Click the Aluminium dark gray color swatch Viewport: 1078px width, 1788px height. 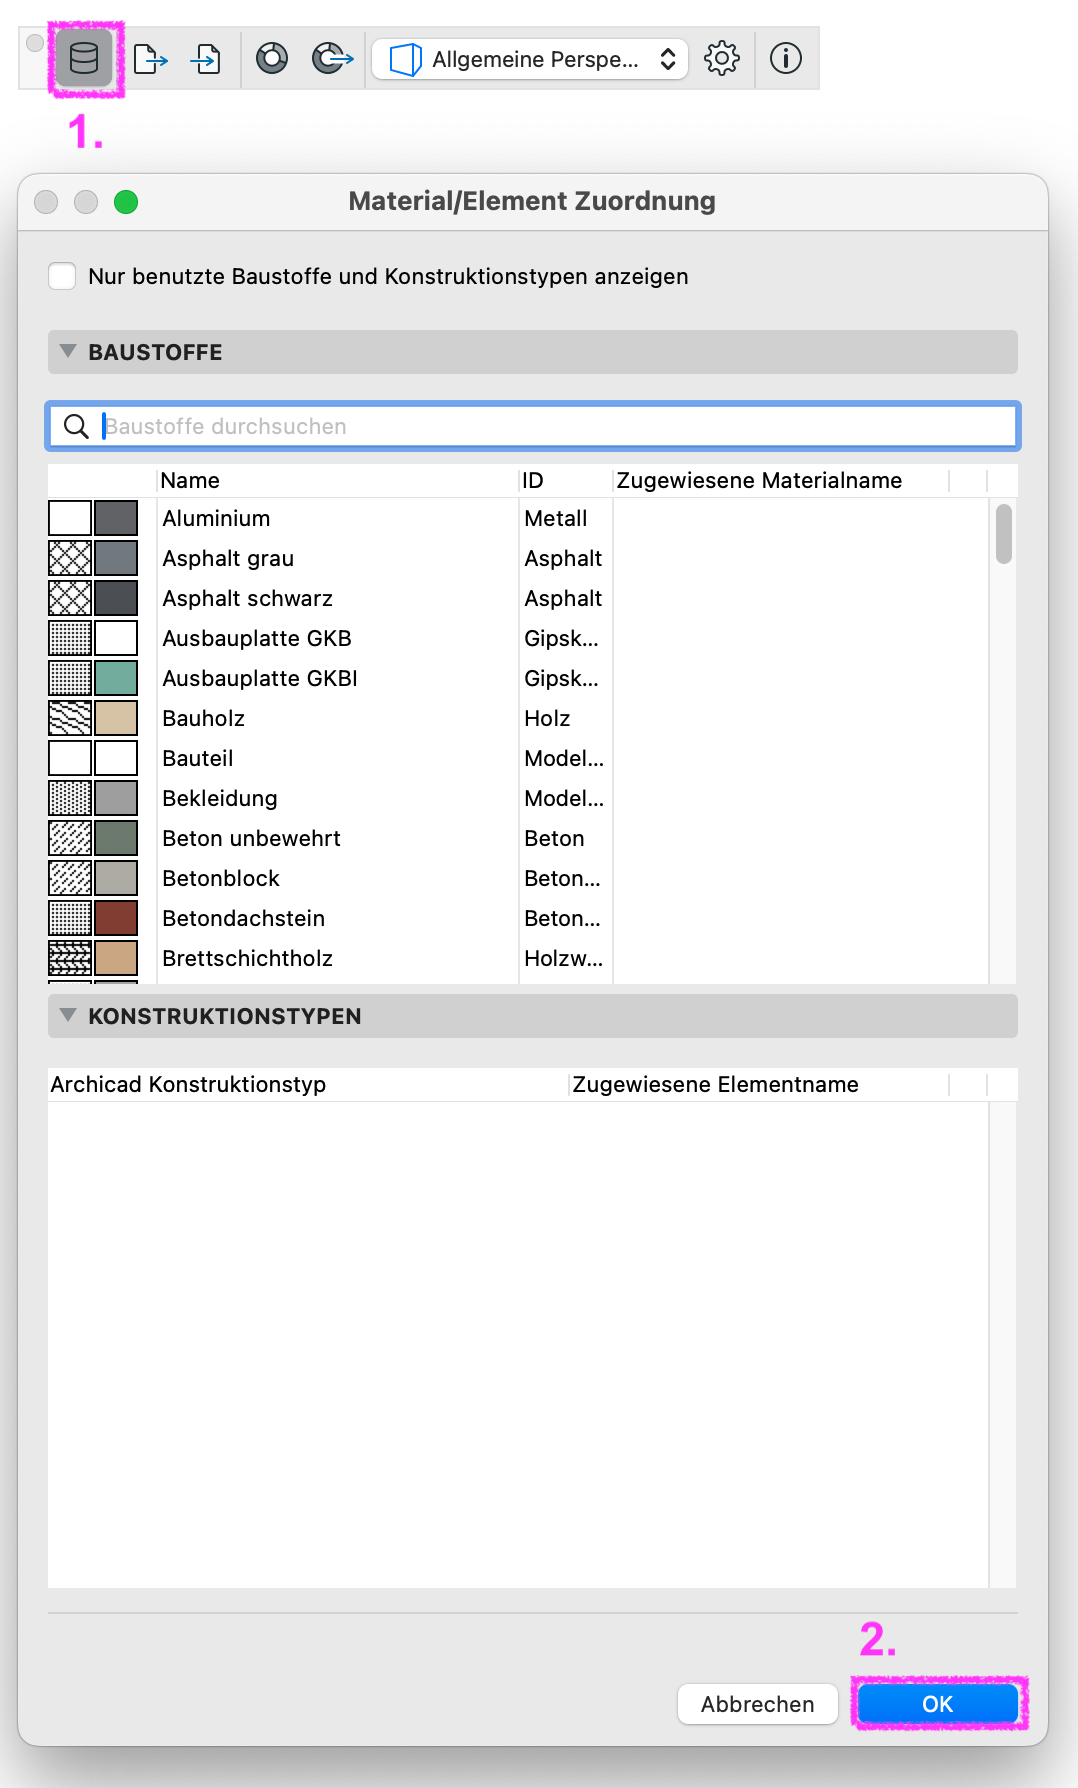[116, 519]
